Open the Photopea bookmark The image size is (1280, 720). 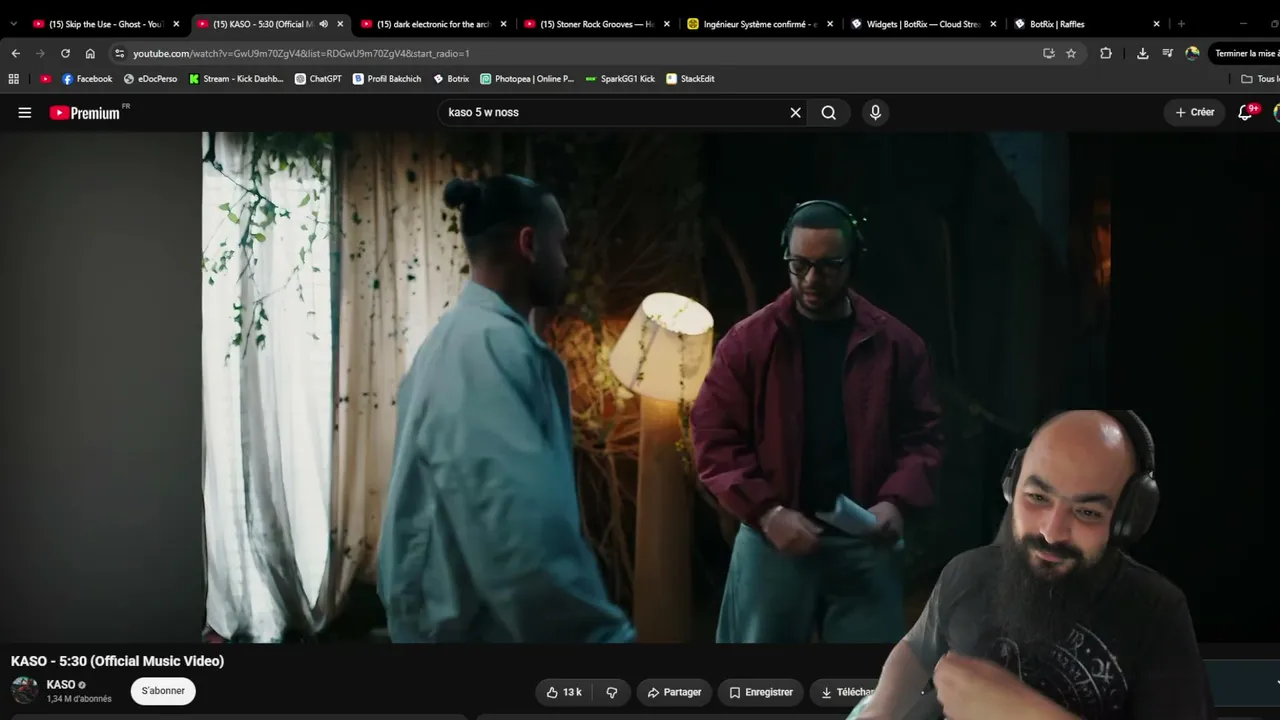tap(527, 79)
